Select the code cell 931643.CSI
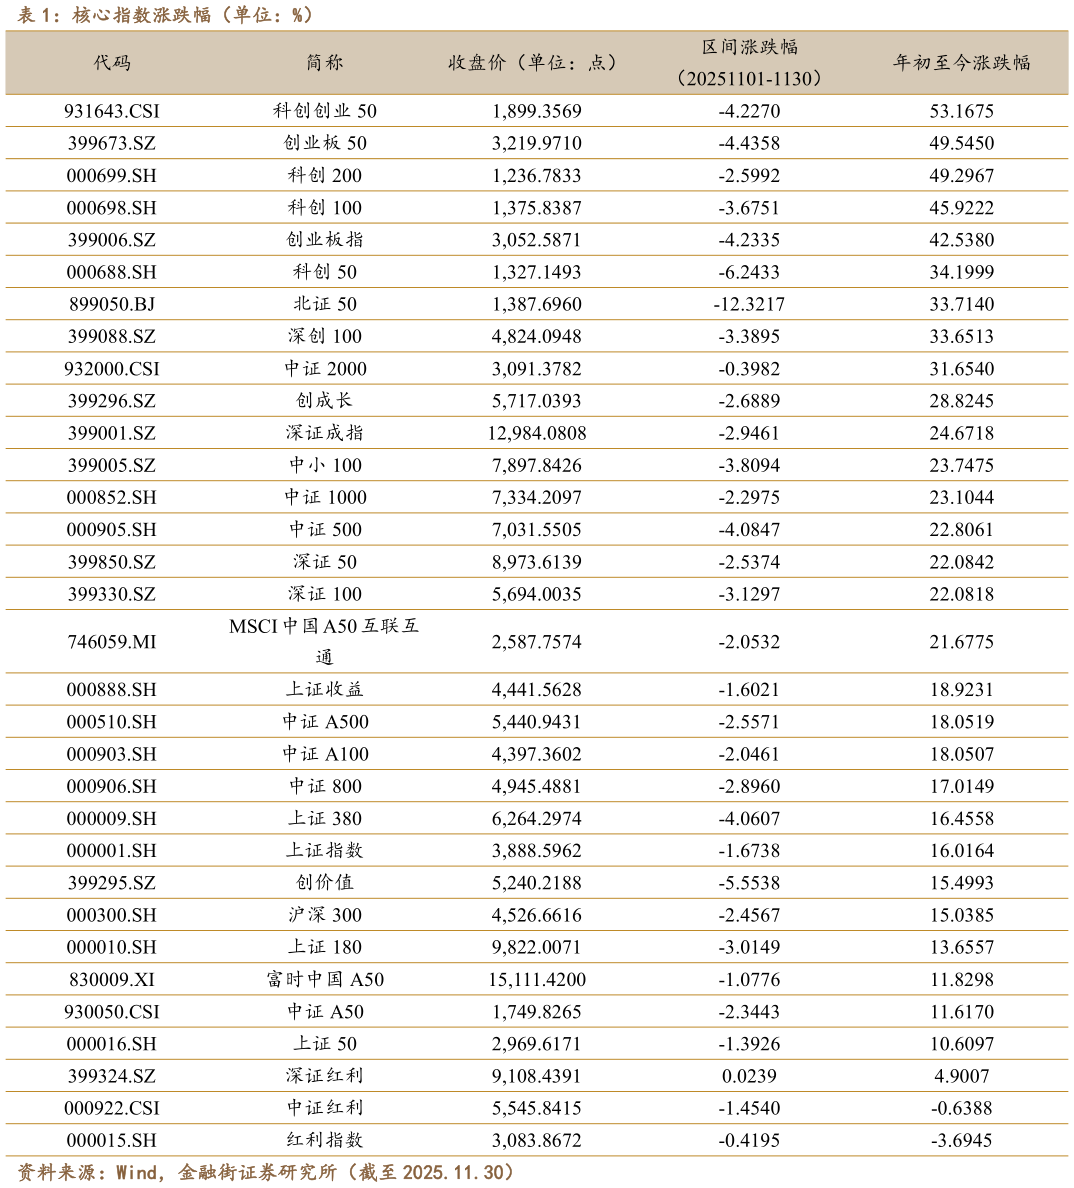Image resolution: width=1074 pixels, height=1188 pixels. (112, 111)
